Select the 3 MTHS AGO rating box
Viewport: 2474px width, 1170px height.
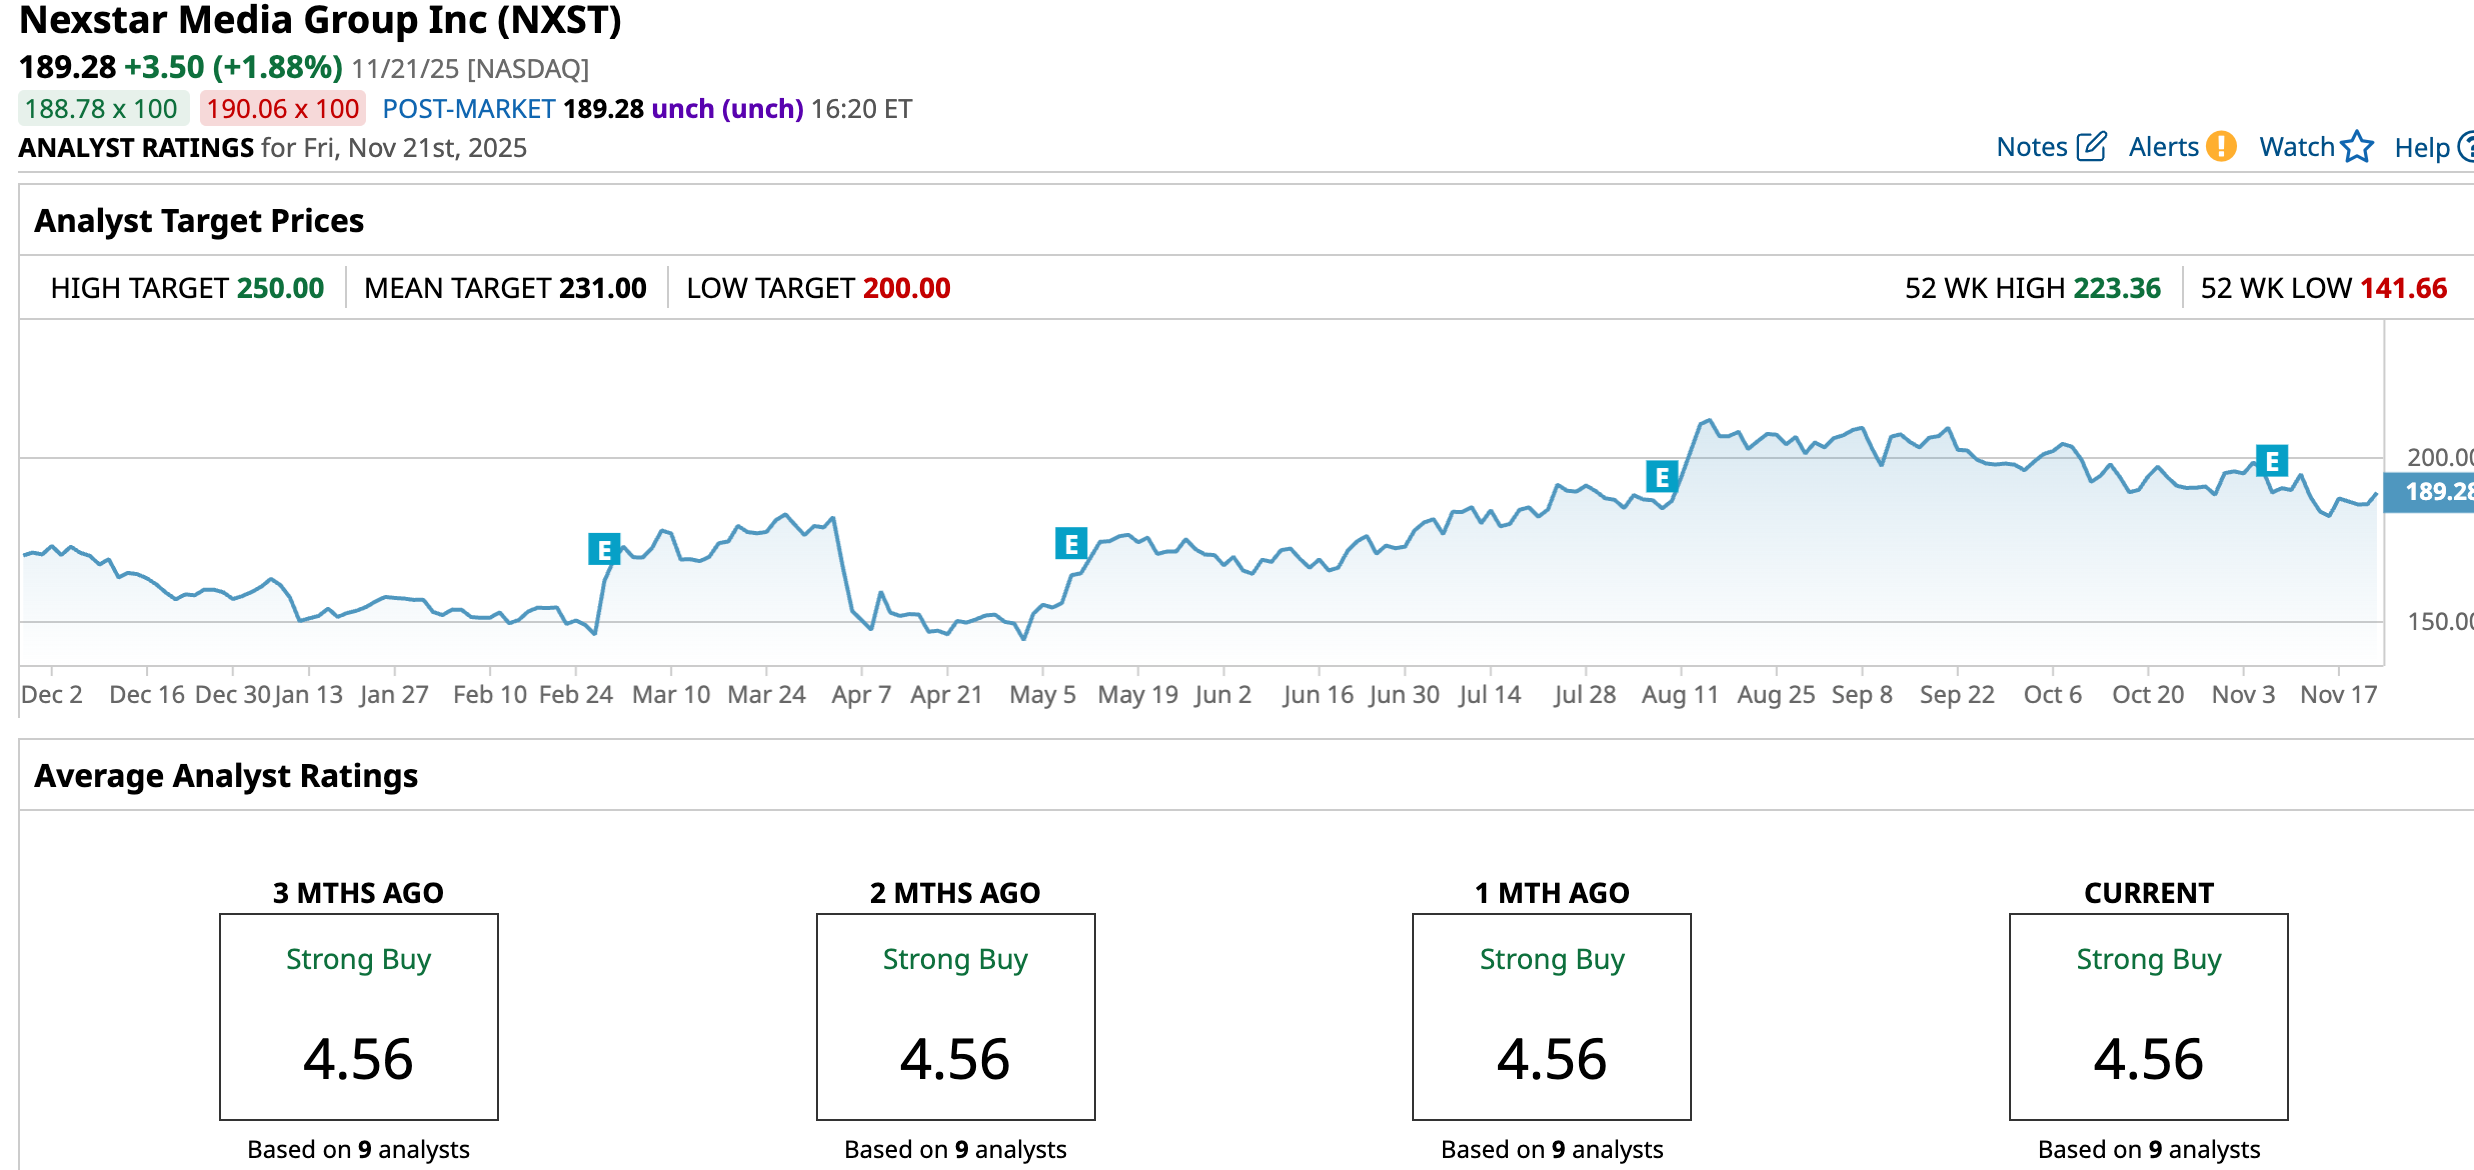(358, 1016)
